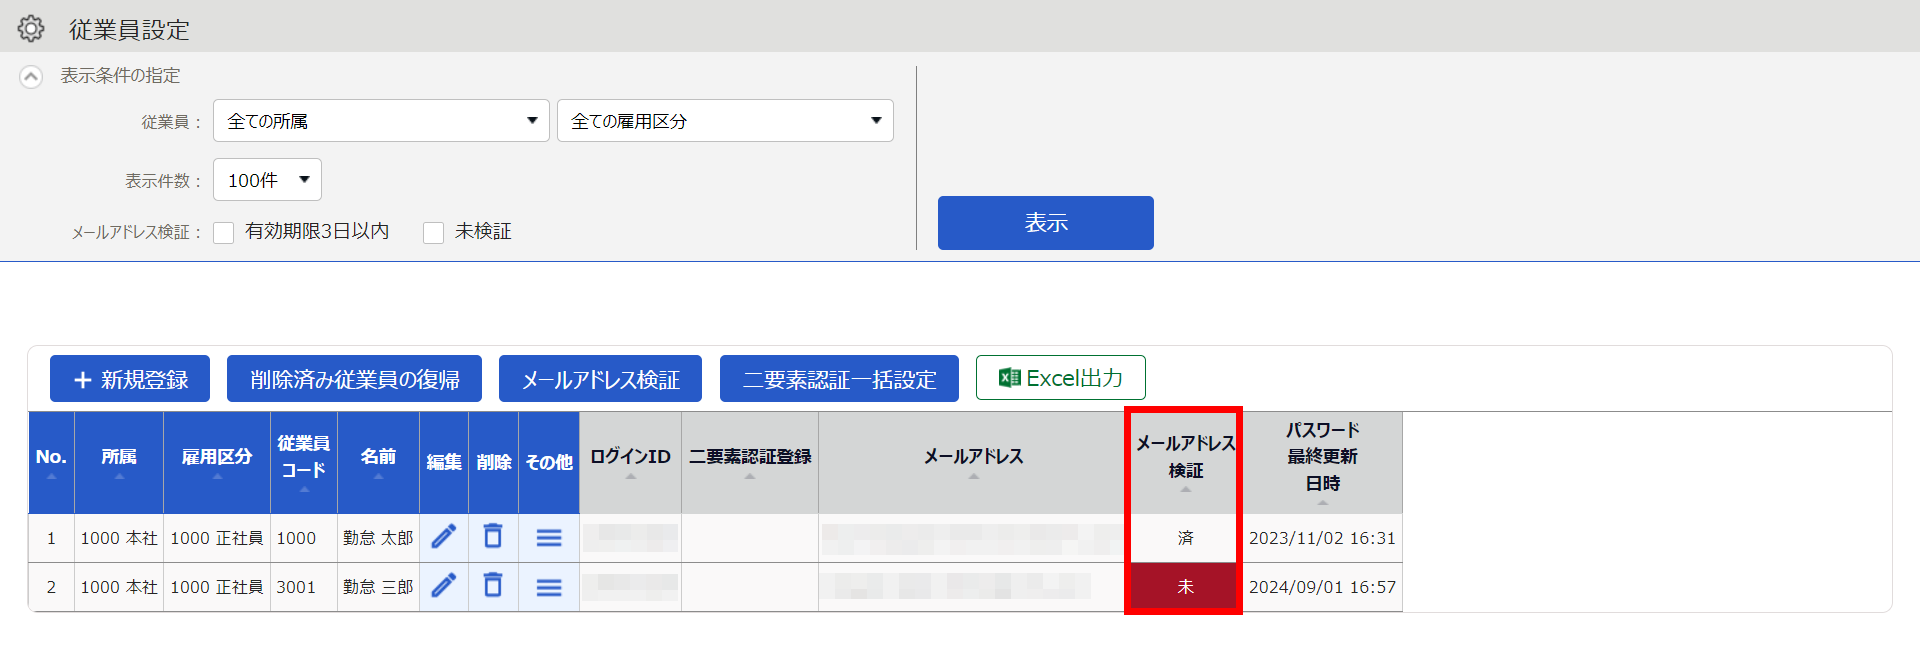The width and height of the screenshot is (1920, 671).
Task: Sort by No. column header
Action: point(51,462)
